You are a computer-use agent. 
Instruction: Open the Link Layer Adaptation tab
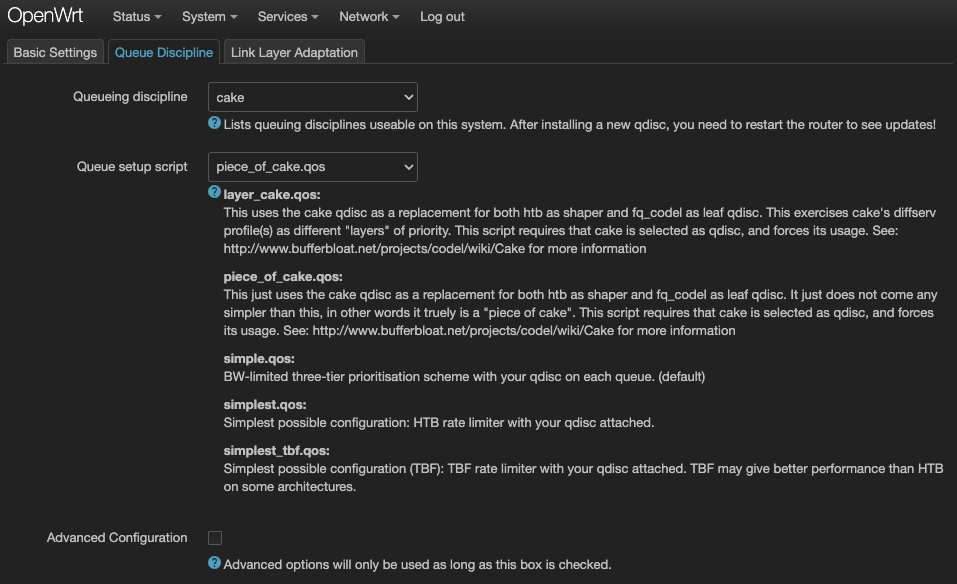click(x=294, y=52)
